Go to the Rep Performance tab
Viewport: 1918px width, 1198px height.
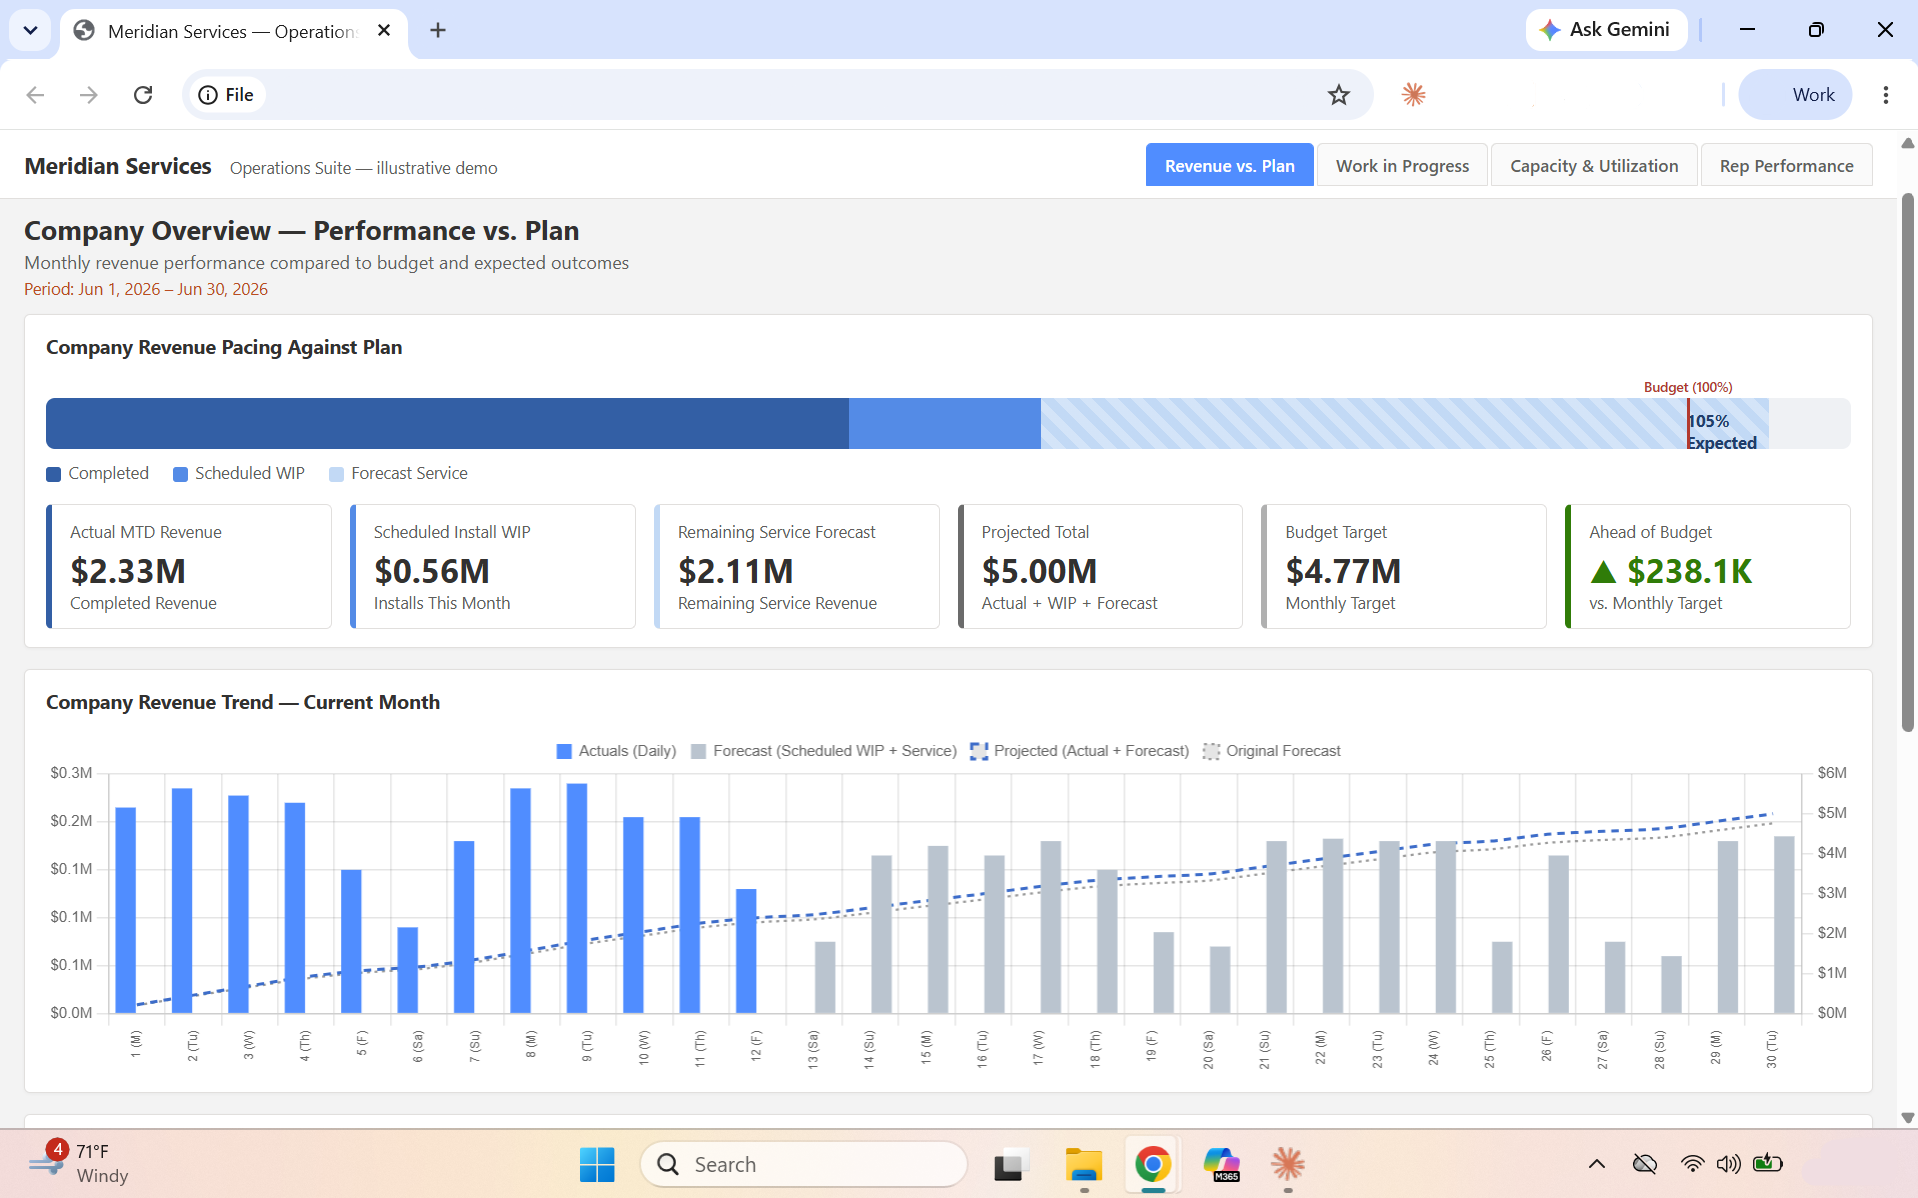(1786, 166)
